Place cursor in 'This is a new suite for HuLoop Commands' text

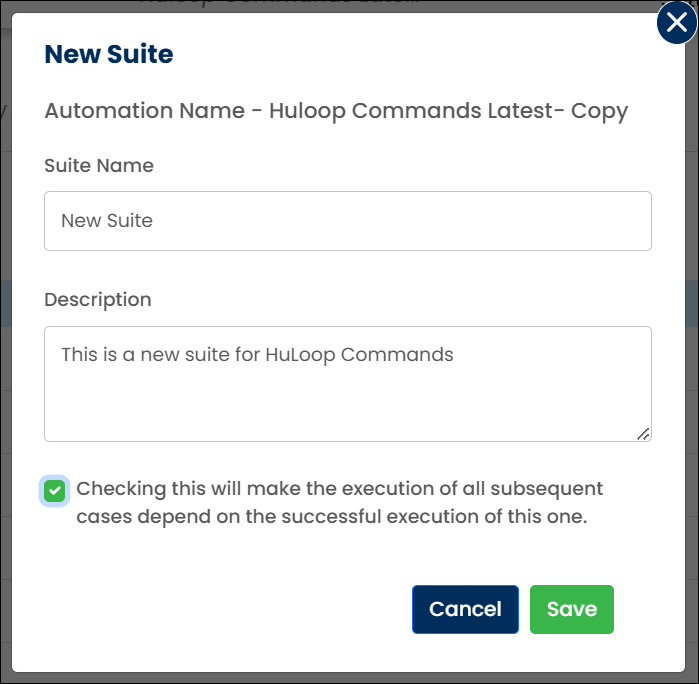[x=257, y=355]
